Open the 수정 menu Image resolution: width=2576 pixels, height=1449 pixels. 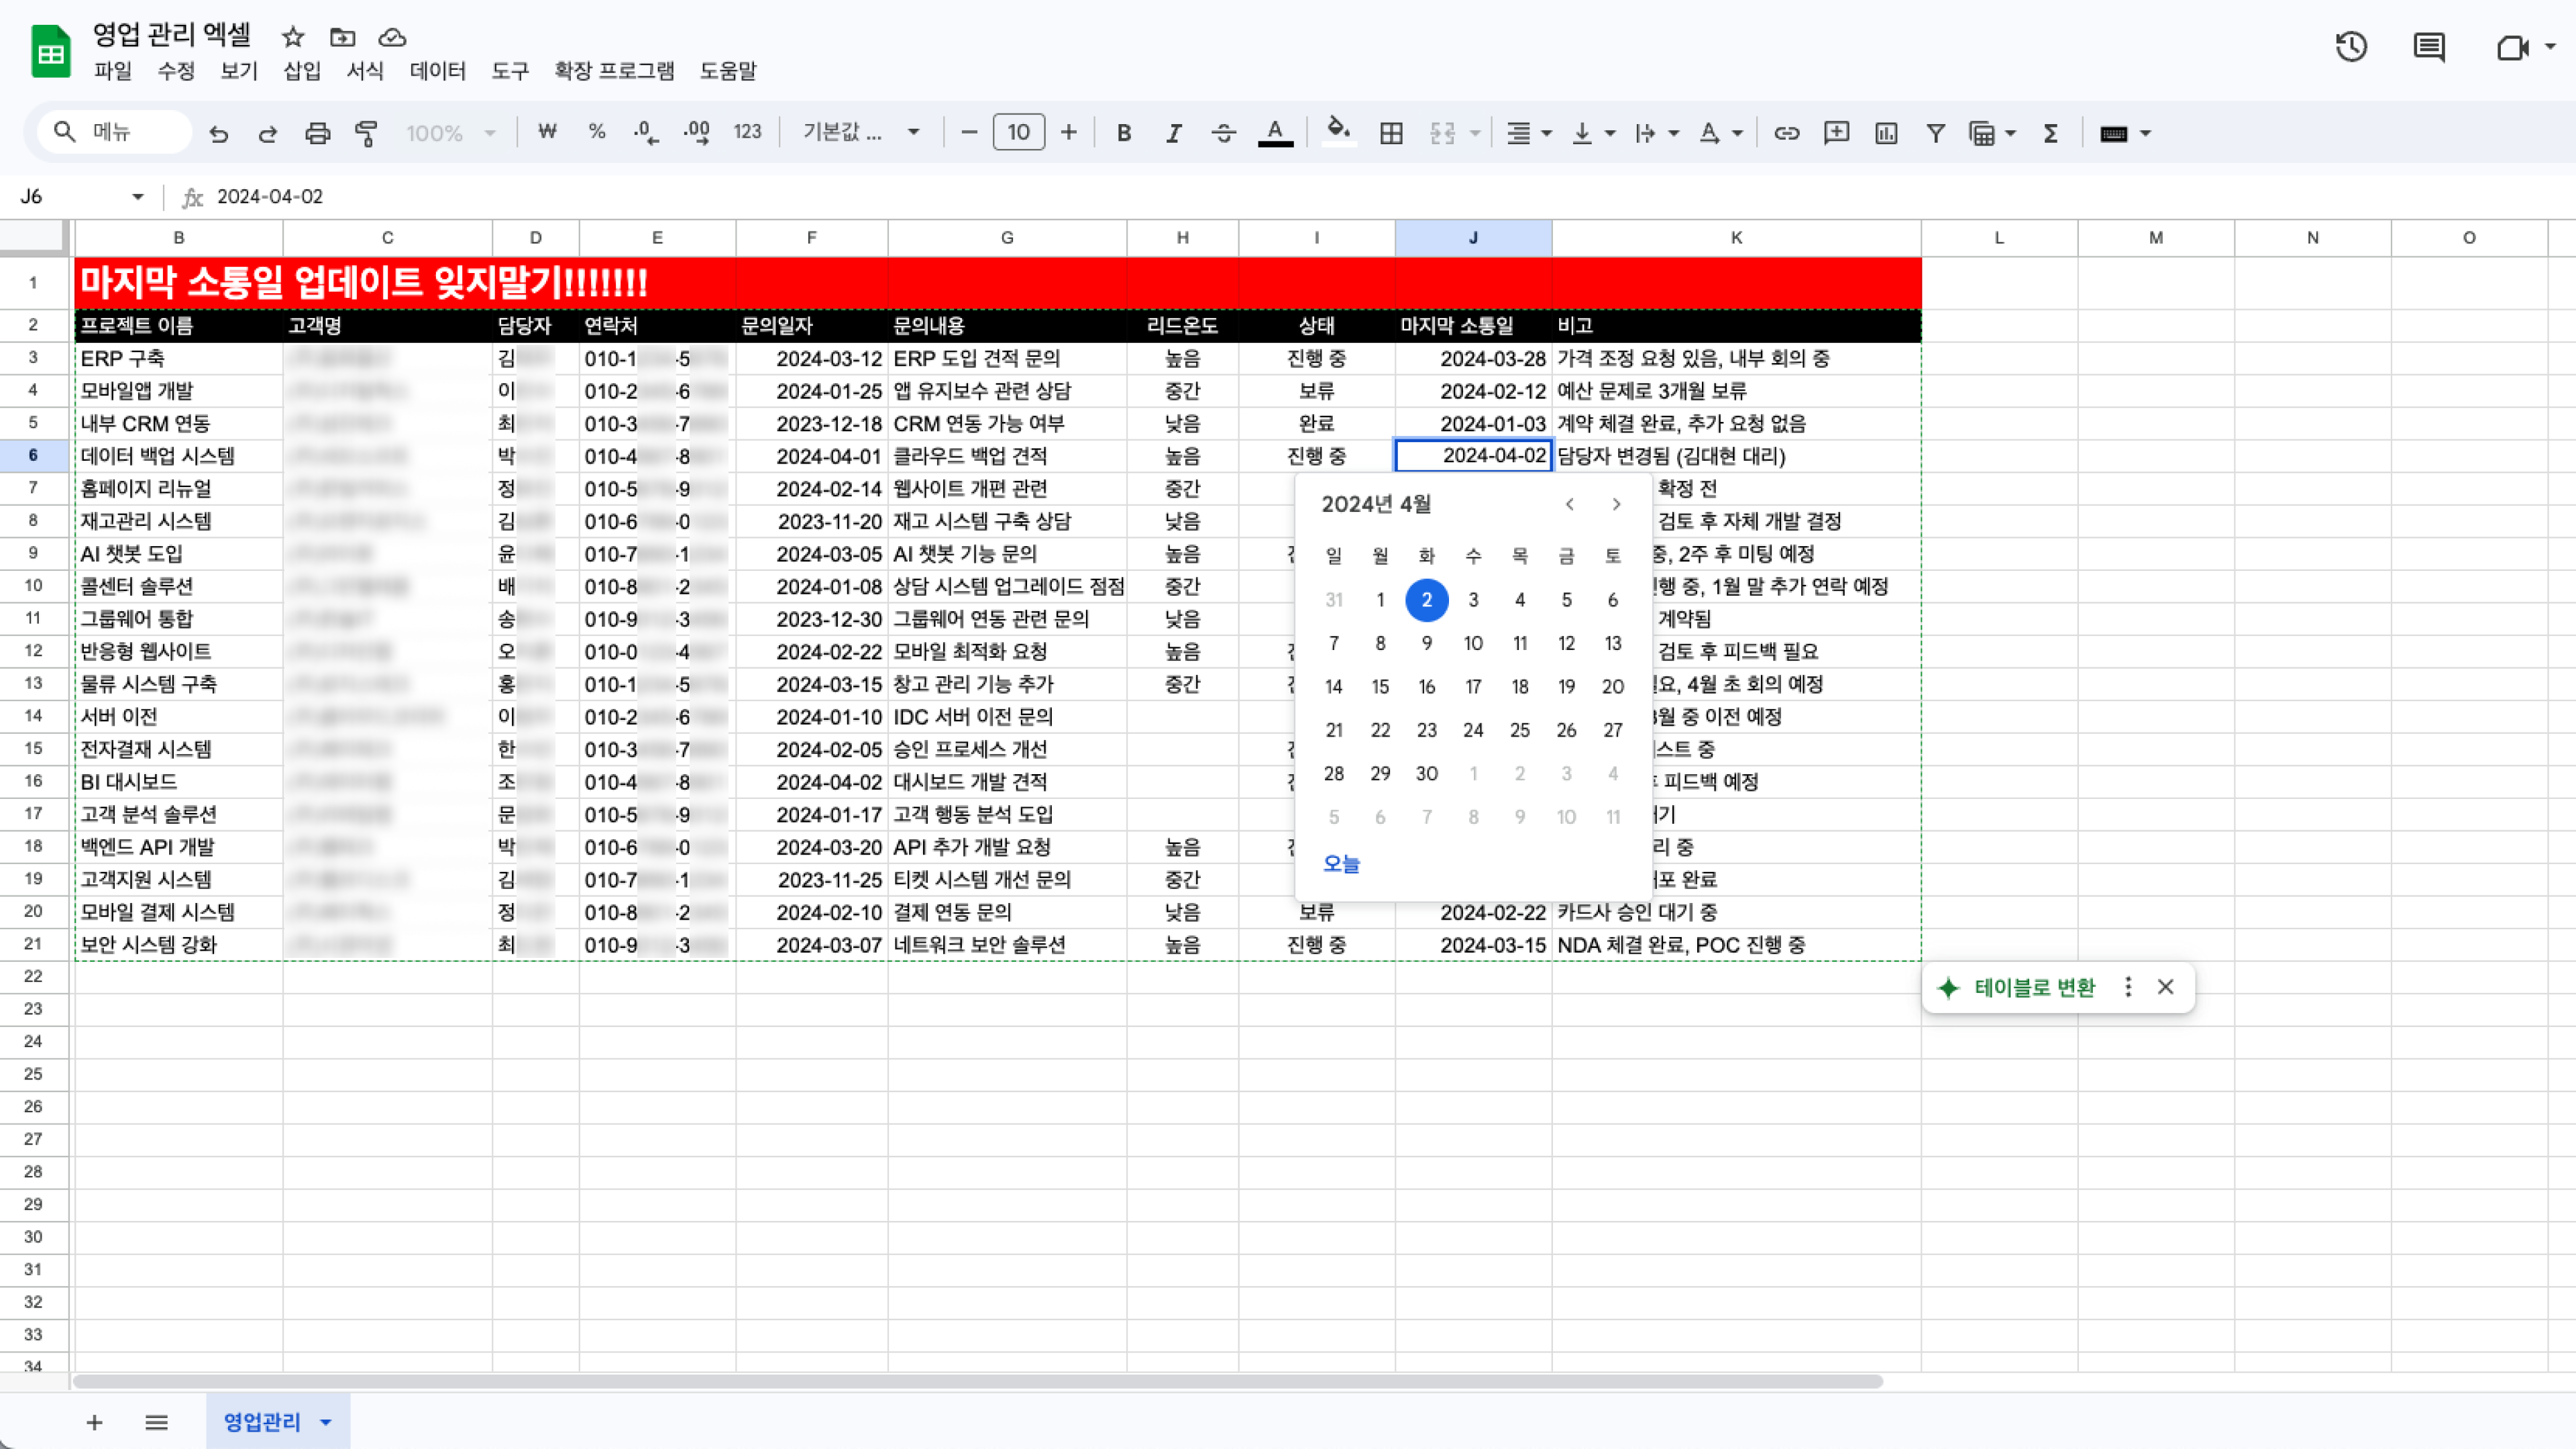(176, 71)
